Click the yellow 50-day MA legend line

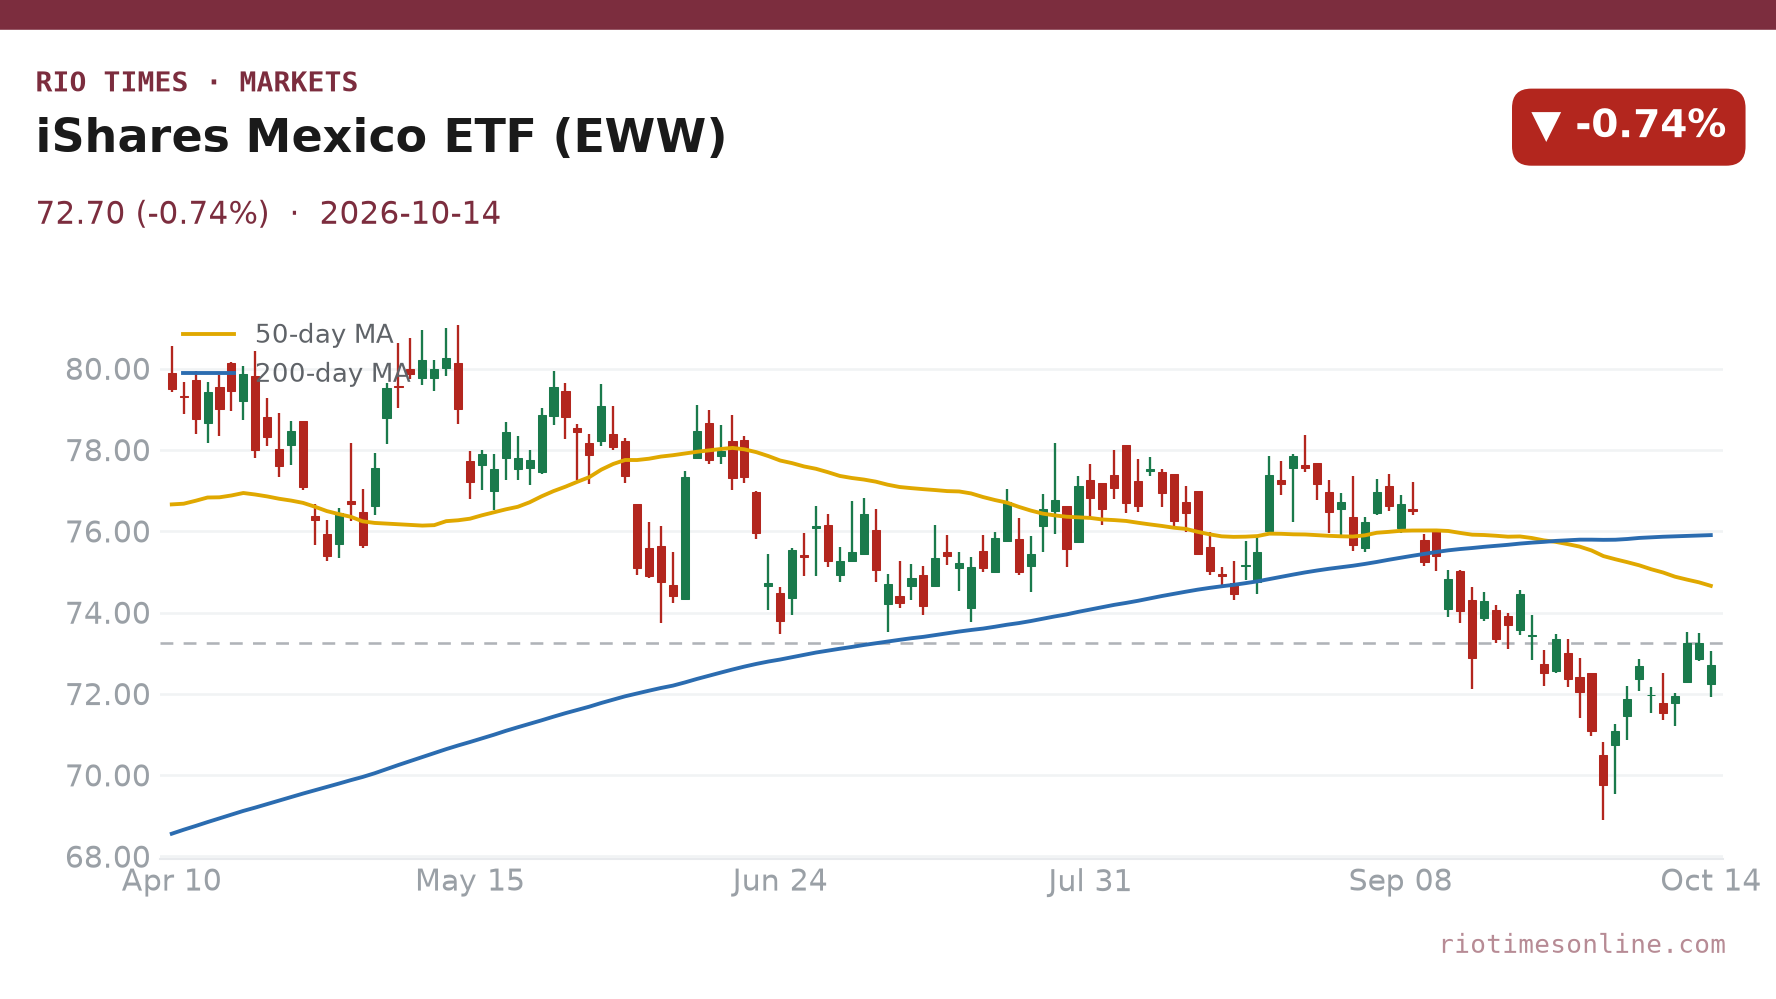click(209, 334)
